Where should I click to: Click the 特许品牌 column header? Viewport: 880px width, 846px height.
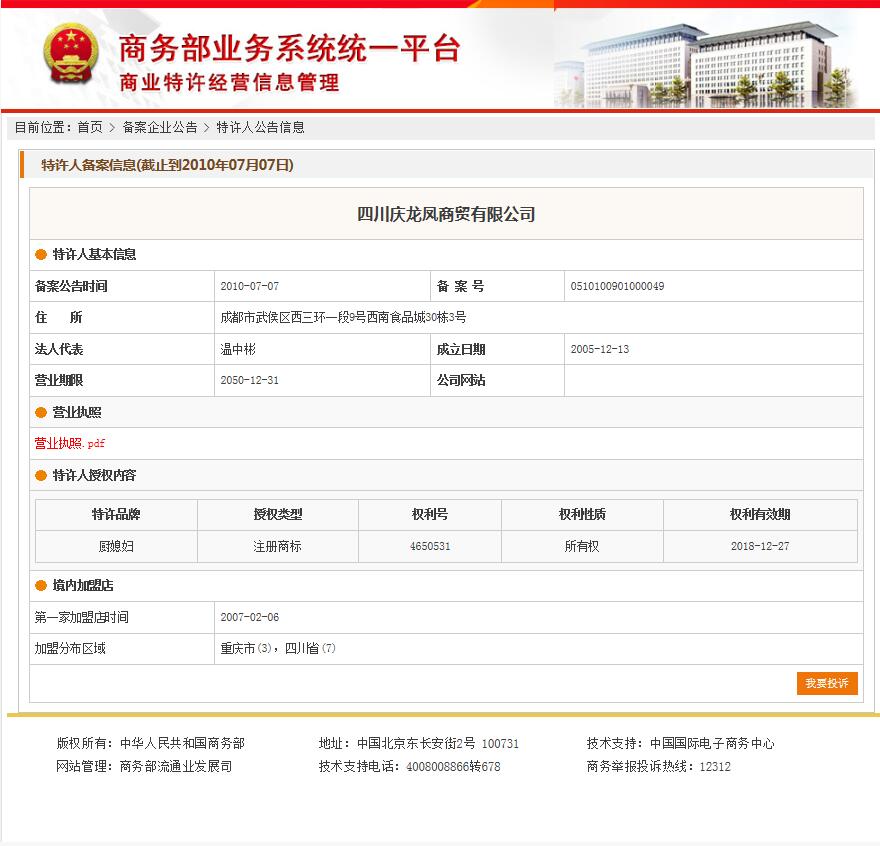116,514
